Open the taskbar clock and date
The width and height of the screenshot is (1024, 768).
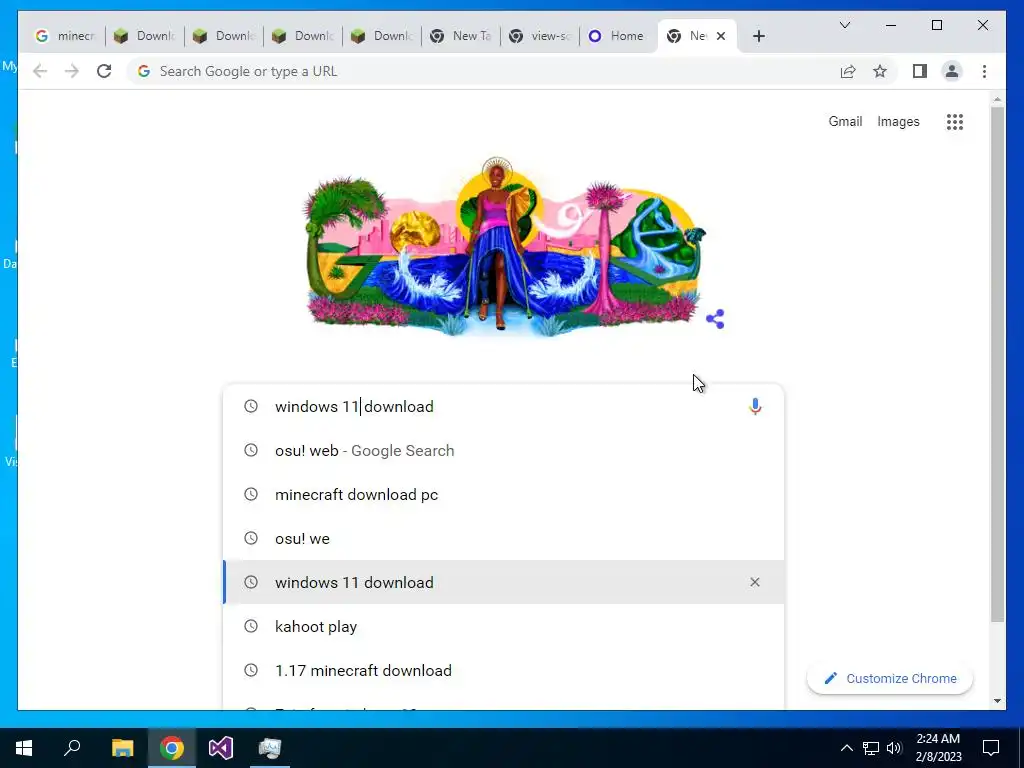[938, 748]
